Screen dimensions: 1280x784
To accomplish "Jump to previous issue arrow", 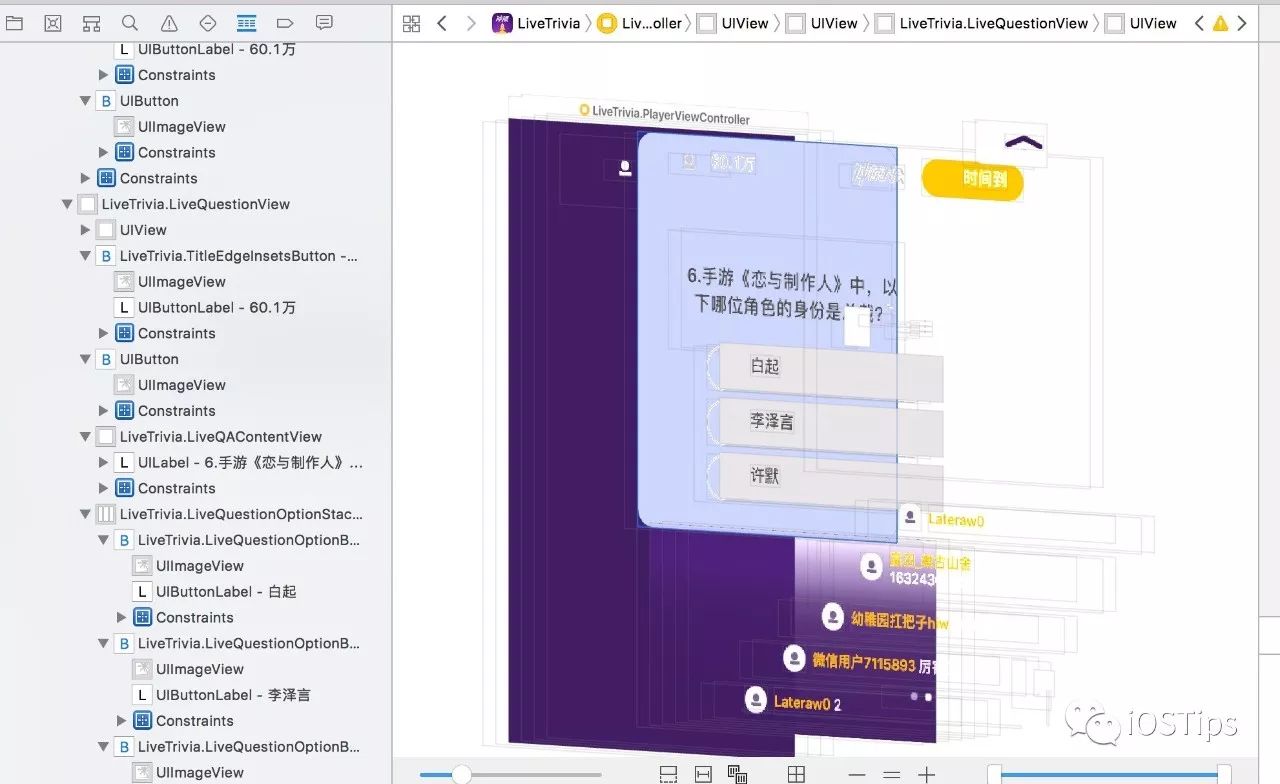I will coord(1199,23).
